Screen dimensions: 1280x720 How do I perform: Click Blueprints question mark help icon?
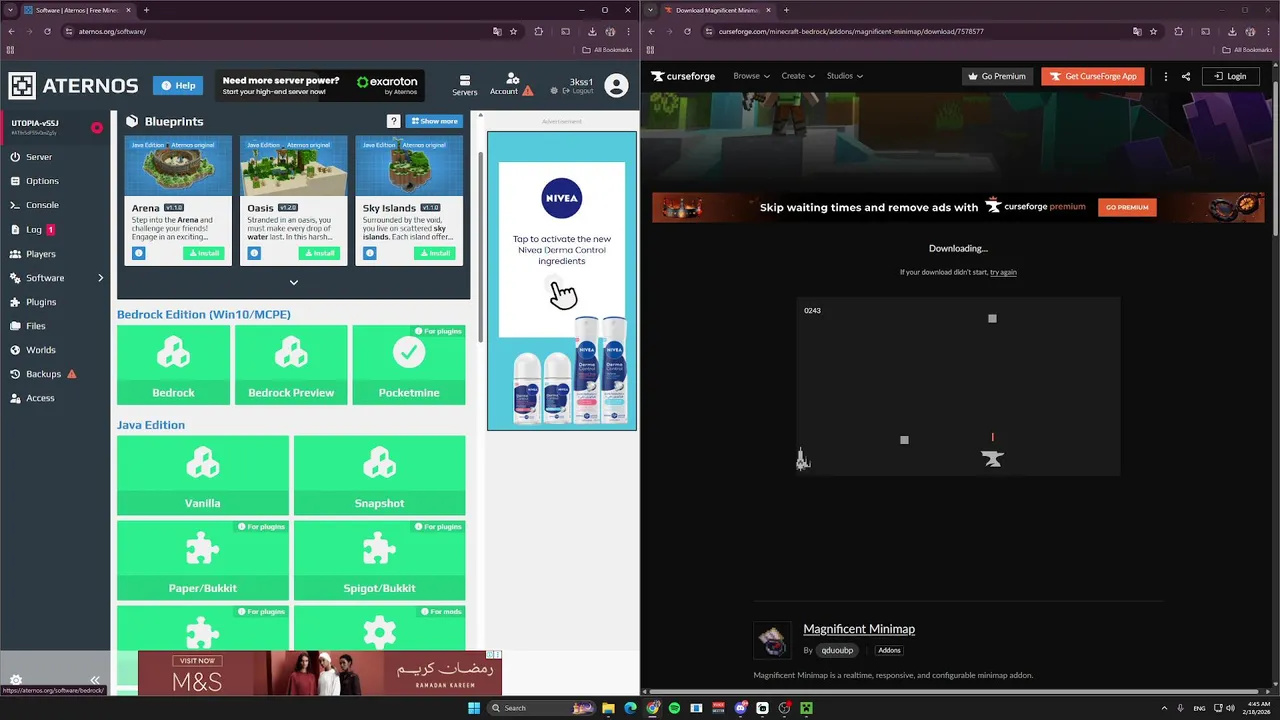tap(394, 121)
